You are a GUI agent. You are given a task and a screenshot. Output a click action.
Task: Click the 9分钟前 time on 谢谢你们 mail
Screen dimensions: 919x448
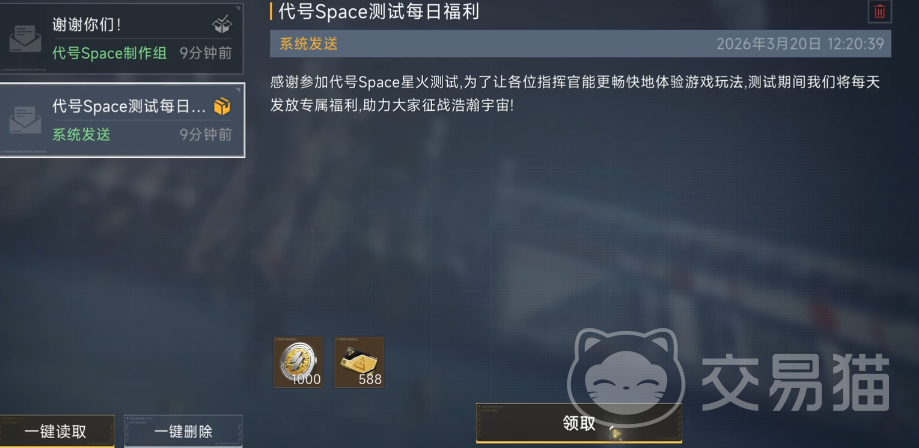tap(206, 53)
